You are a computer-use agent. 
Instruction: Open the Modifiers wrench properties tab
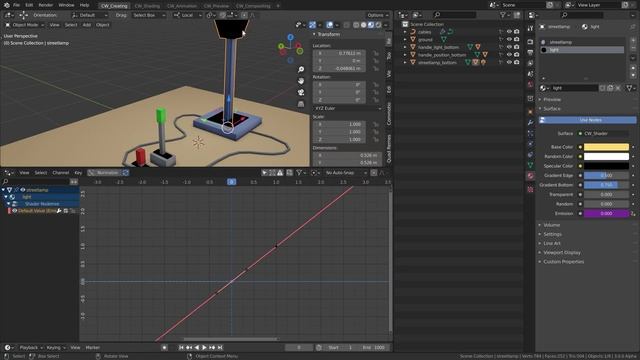pyautogui.click(x=530, y=122)
